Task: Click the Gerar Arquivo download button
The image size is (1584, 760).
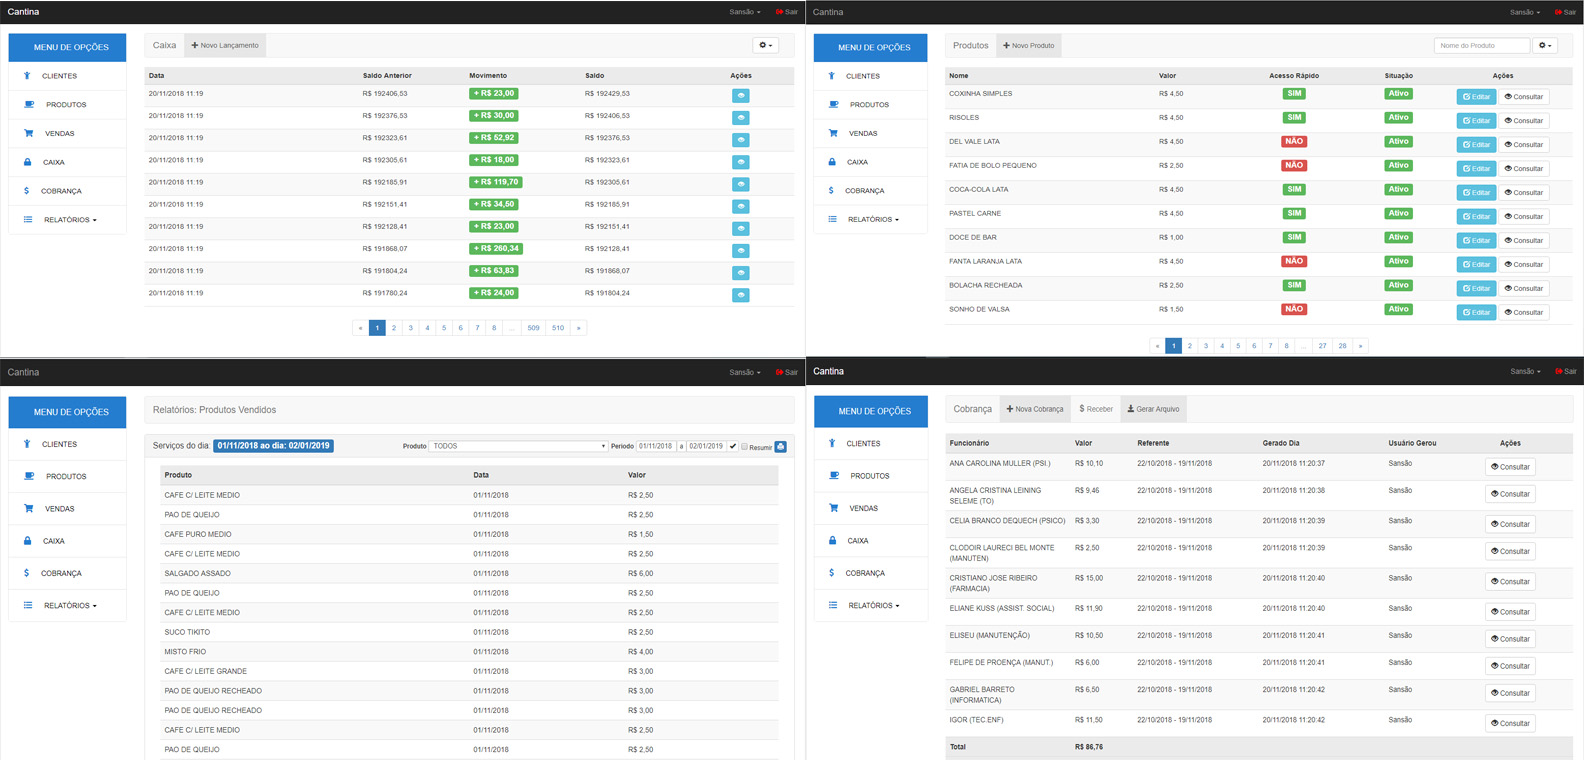Action: pyautogui.click(x=1153, y=409)
